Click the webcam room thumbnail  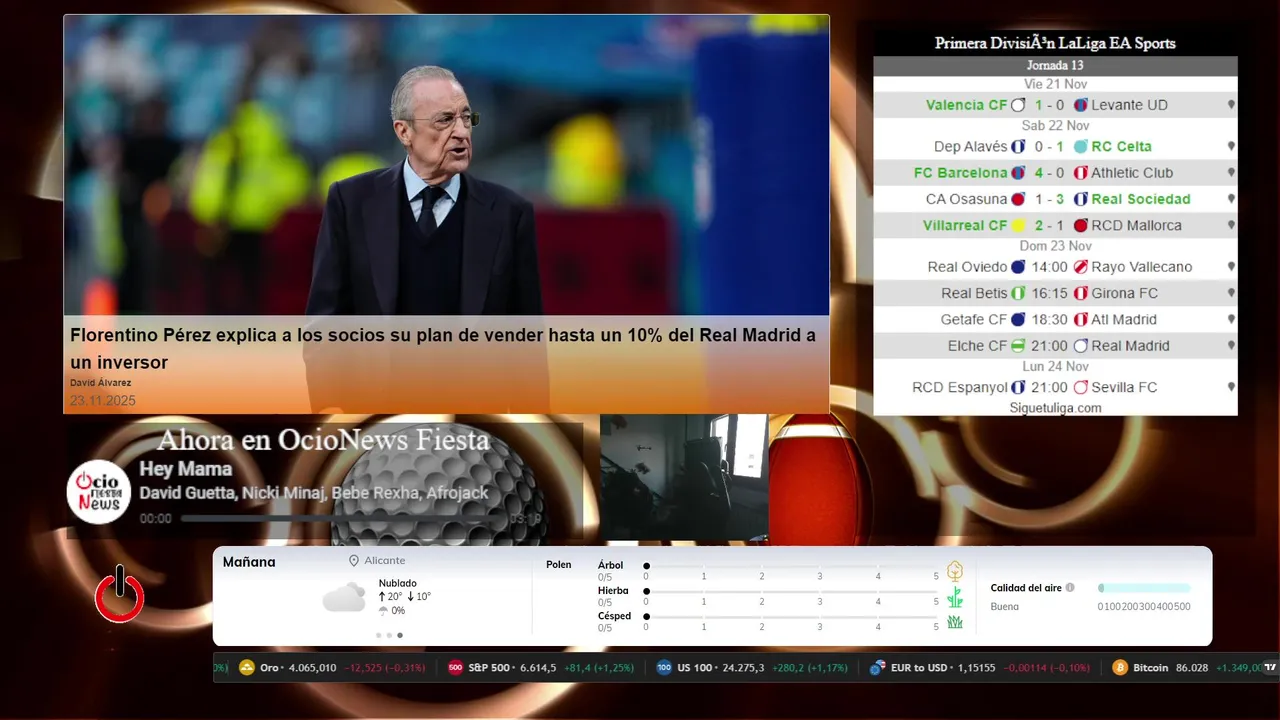click(684, 477)
